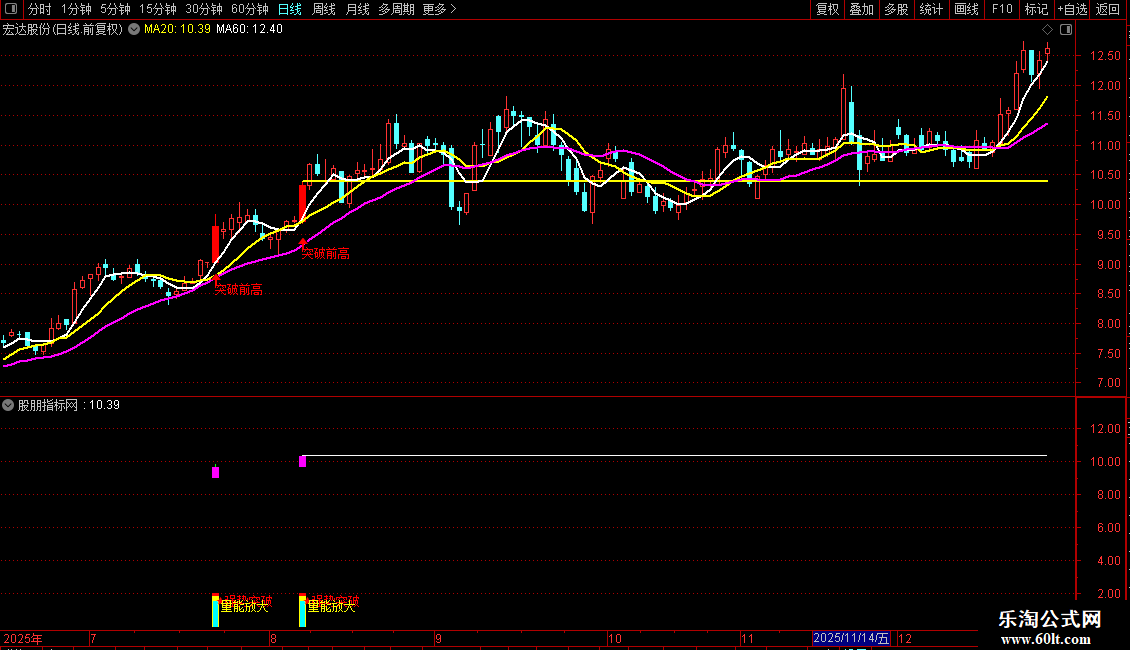Select the 60分钟 period

pos(249,9)
